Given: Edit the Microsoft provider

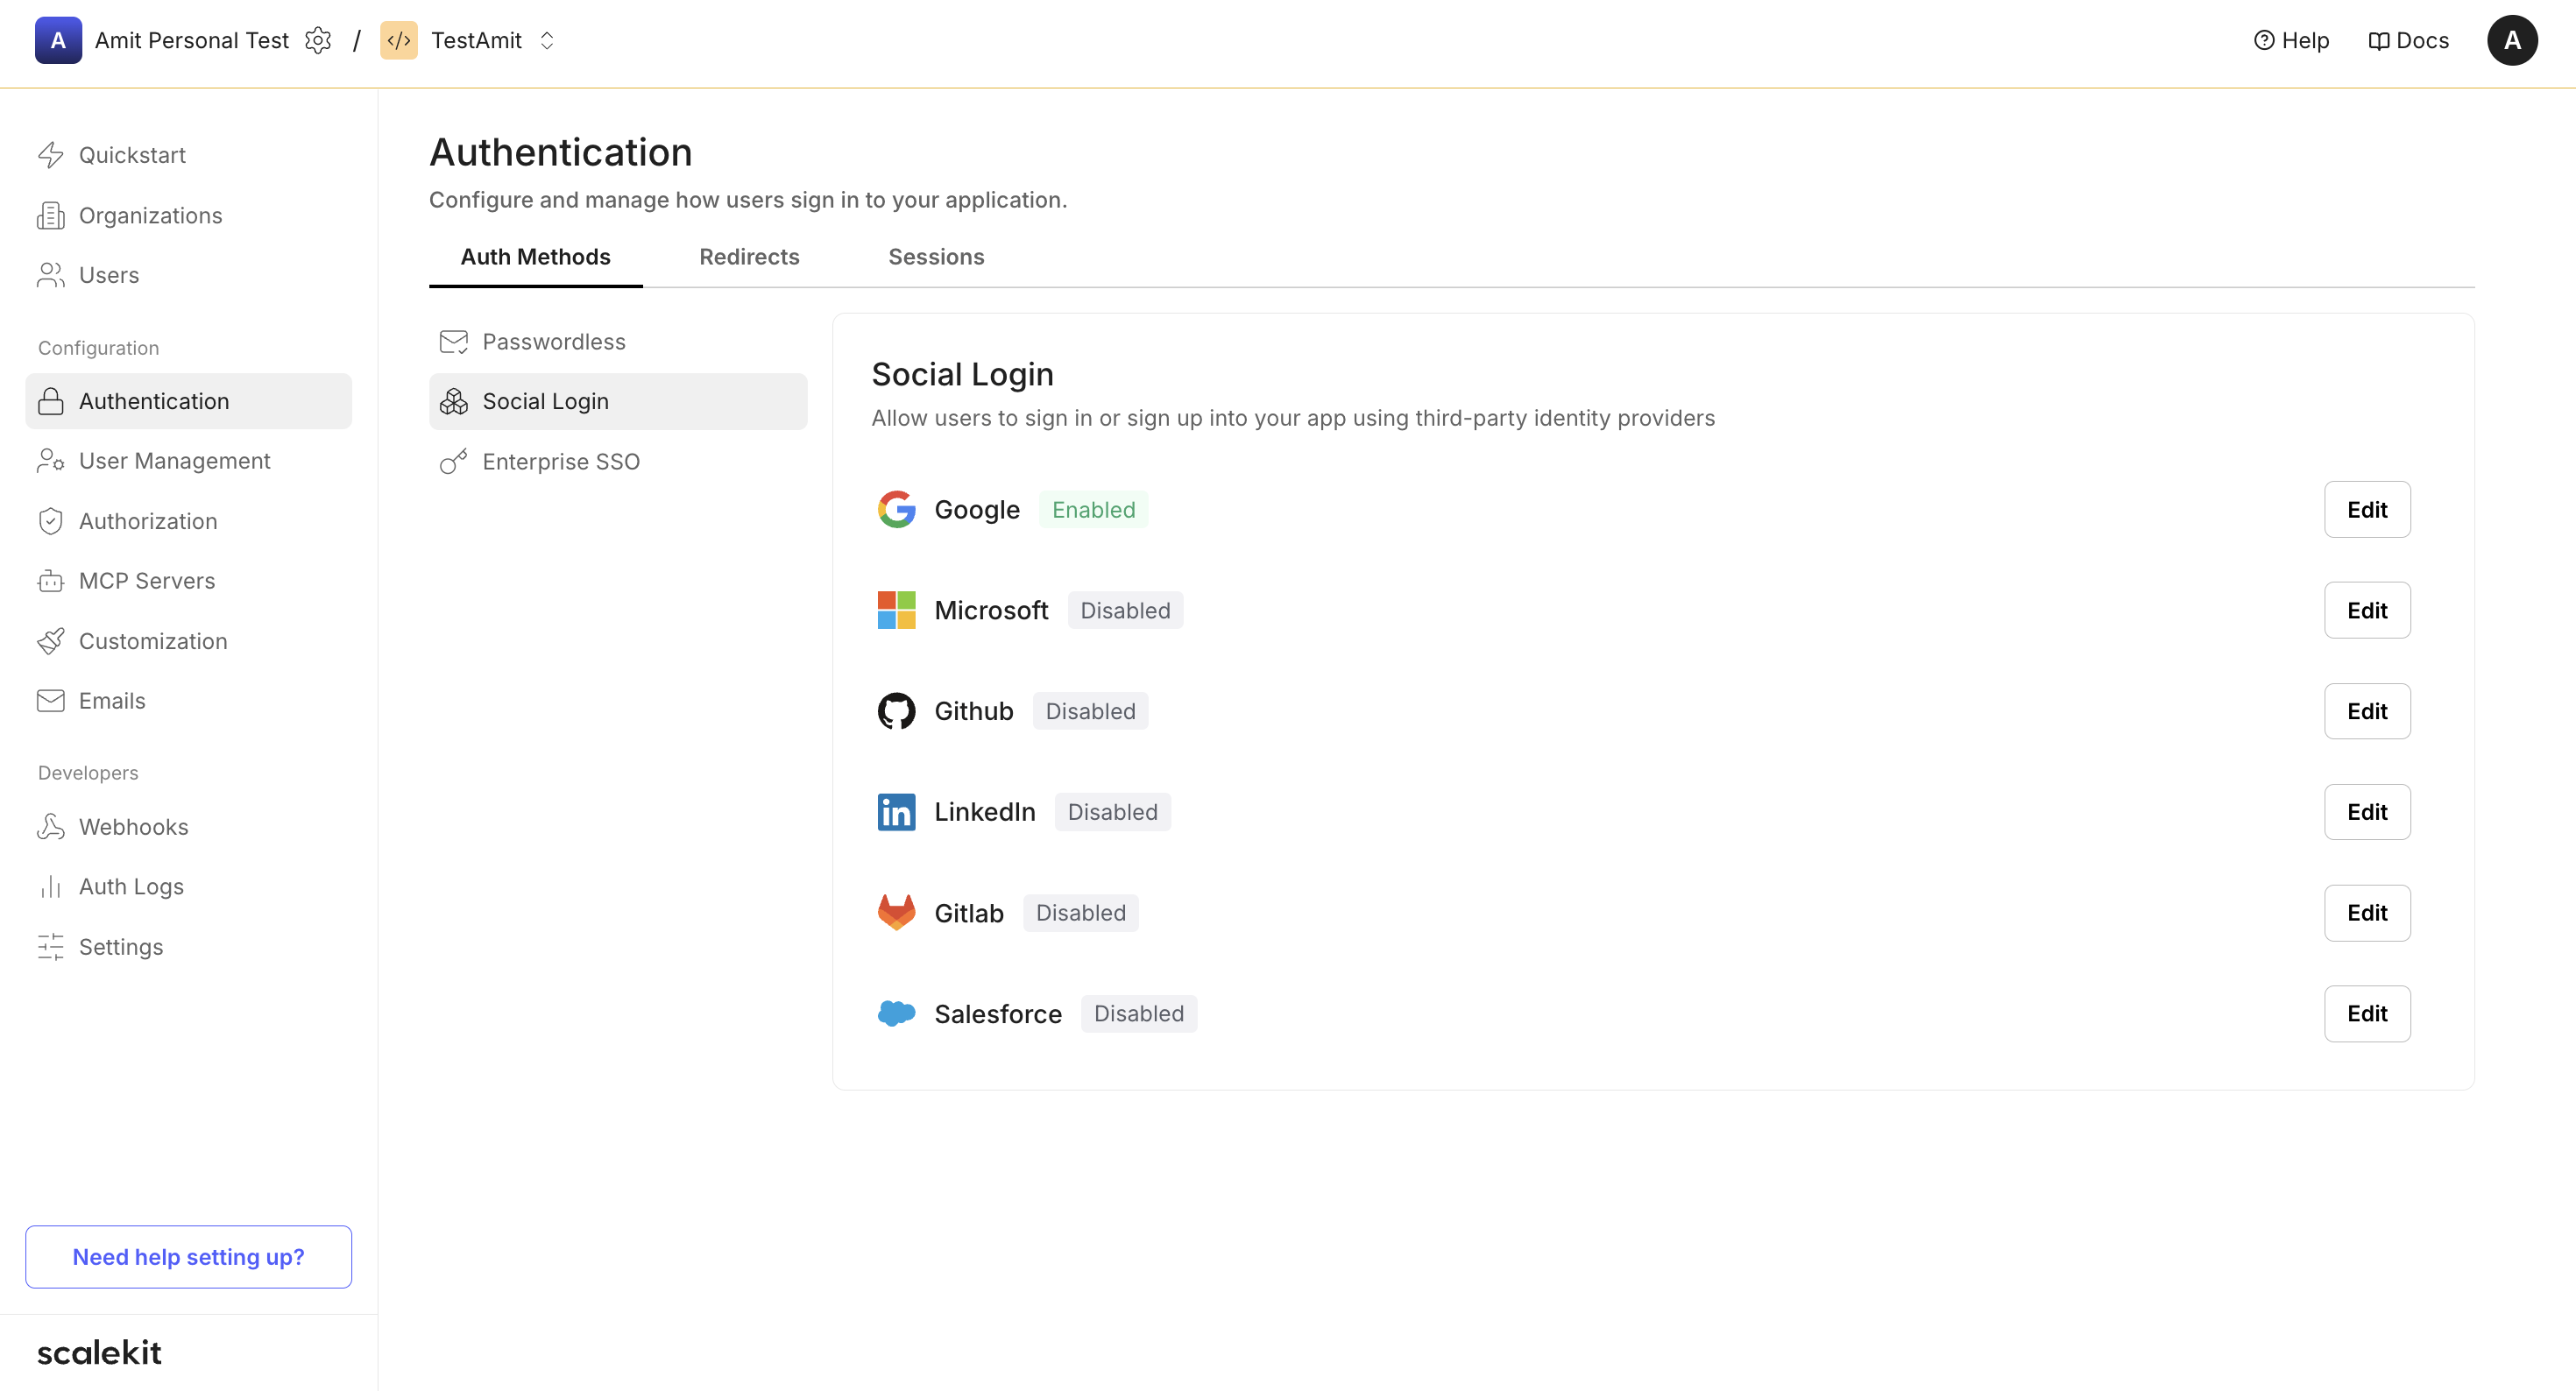Looking at the screenshot, I should [2366, 610].
